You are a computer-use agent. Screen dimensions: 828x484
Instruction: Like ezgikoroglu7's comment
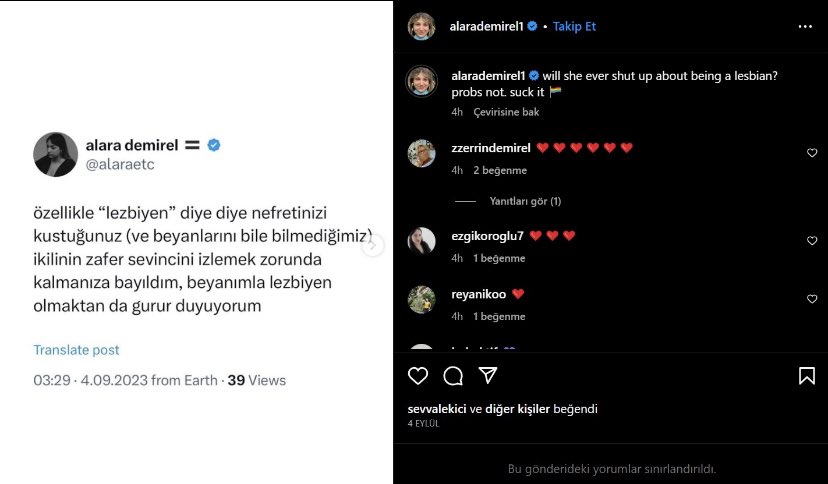(x=812, y=241)
